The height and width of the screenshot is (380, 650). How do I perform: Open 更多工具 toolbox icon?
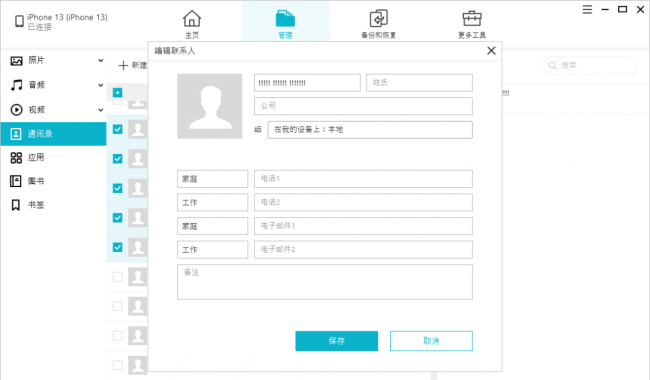tap(472, 19)
